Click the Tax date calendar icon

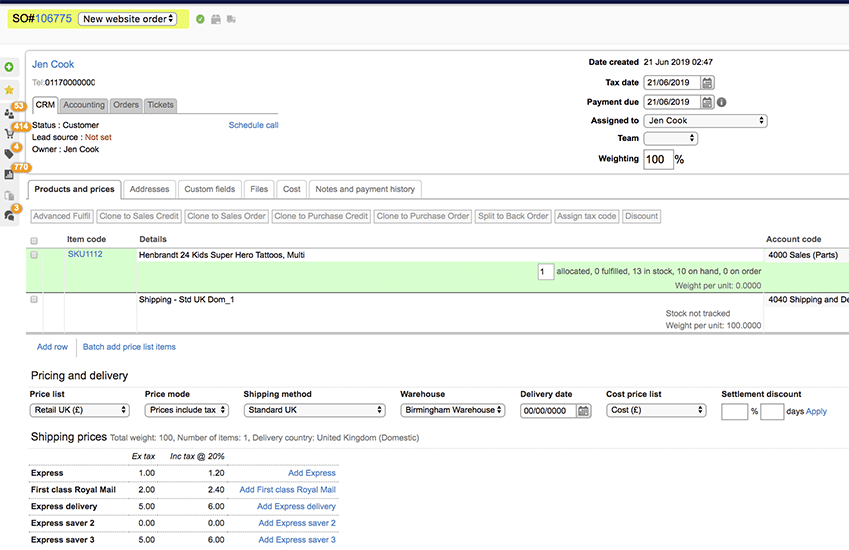[x=707, y=83]
